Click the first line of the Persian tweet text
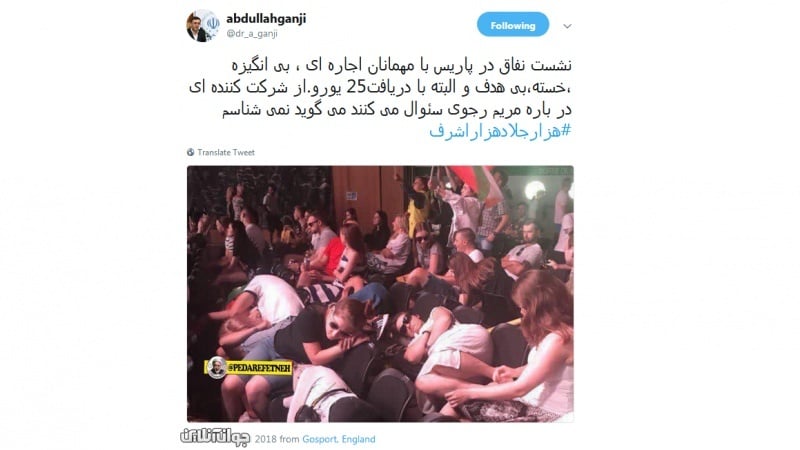The image size is (800, 450). coord(401,65)
